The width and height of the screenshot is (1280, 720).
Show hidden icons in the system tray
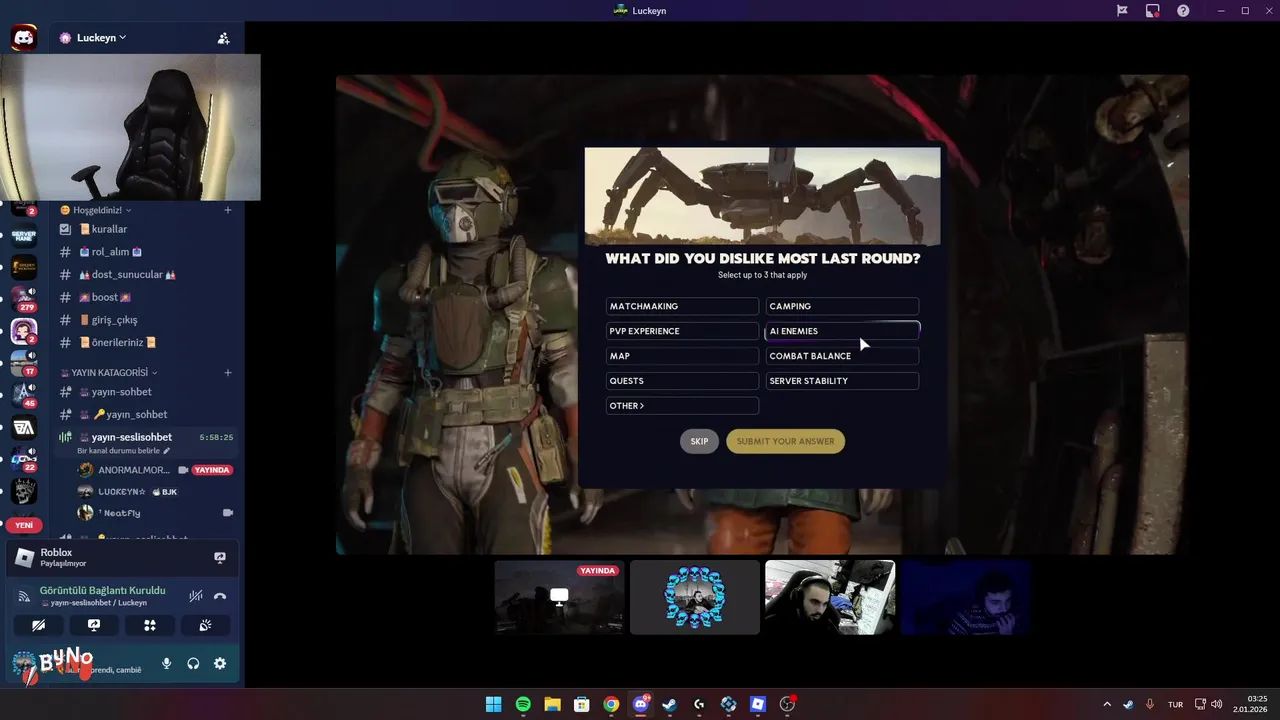tap(1106, 704)
